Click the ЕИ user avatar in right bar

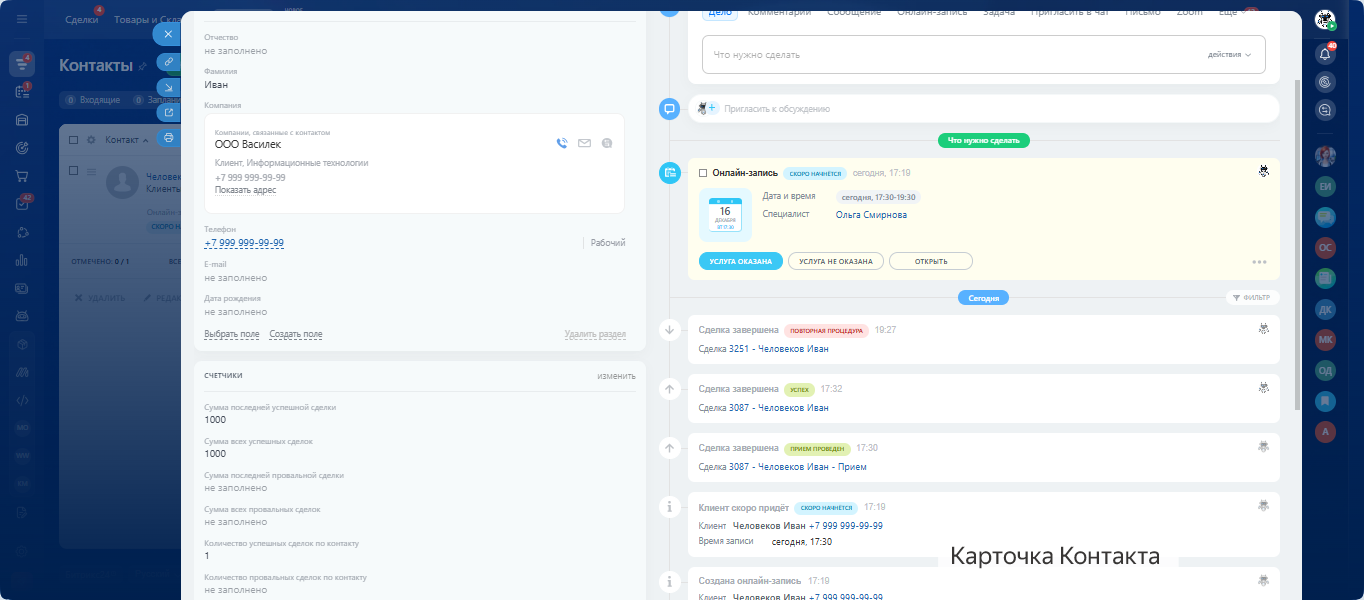tap(1326, 187)
